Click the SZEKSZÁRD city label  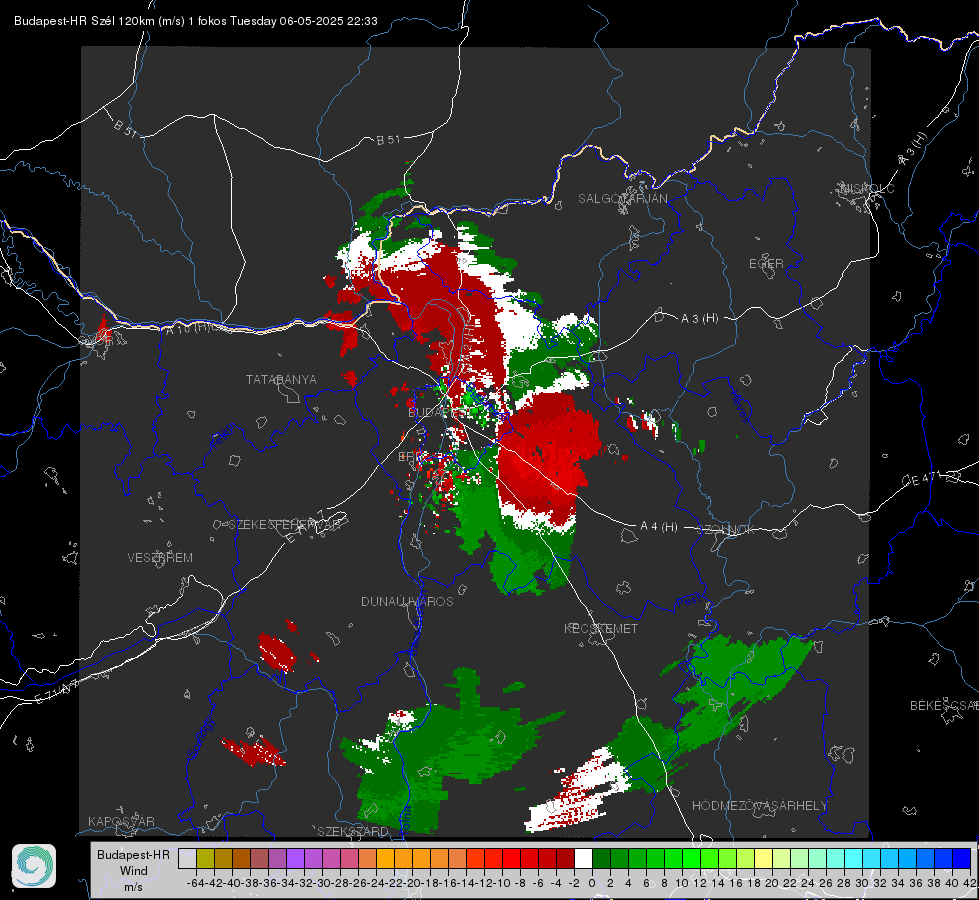click(x=353, y=831)
